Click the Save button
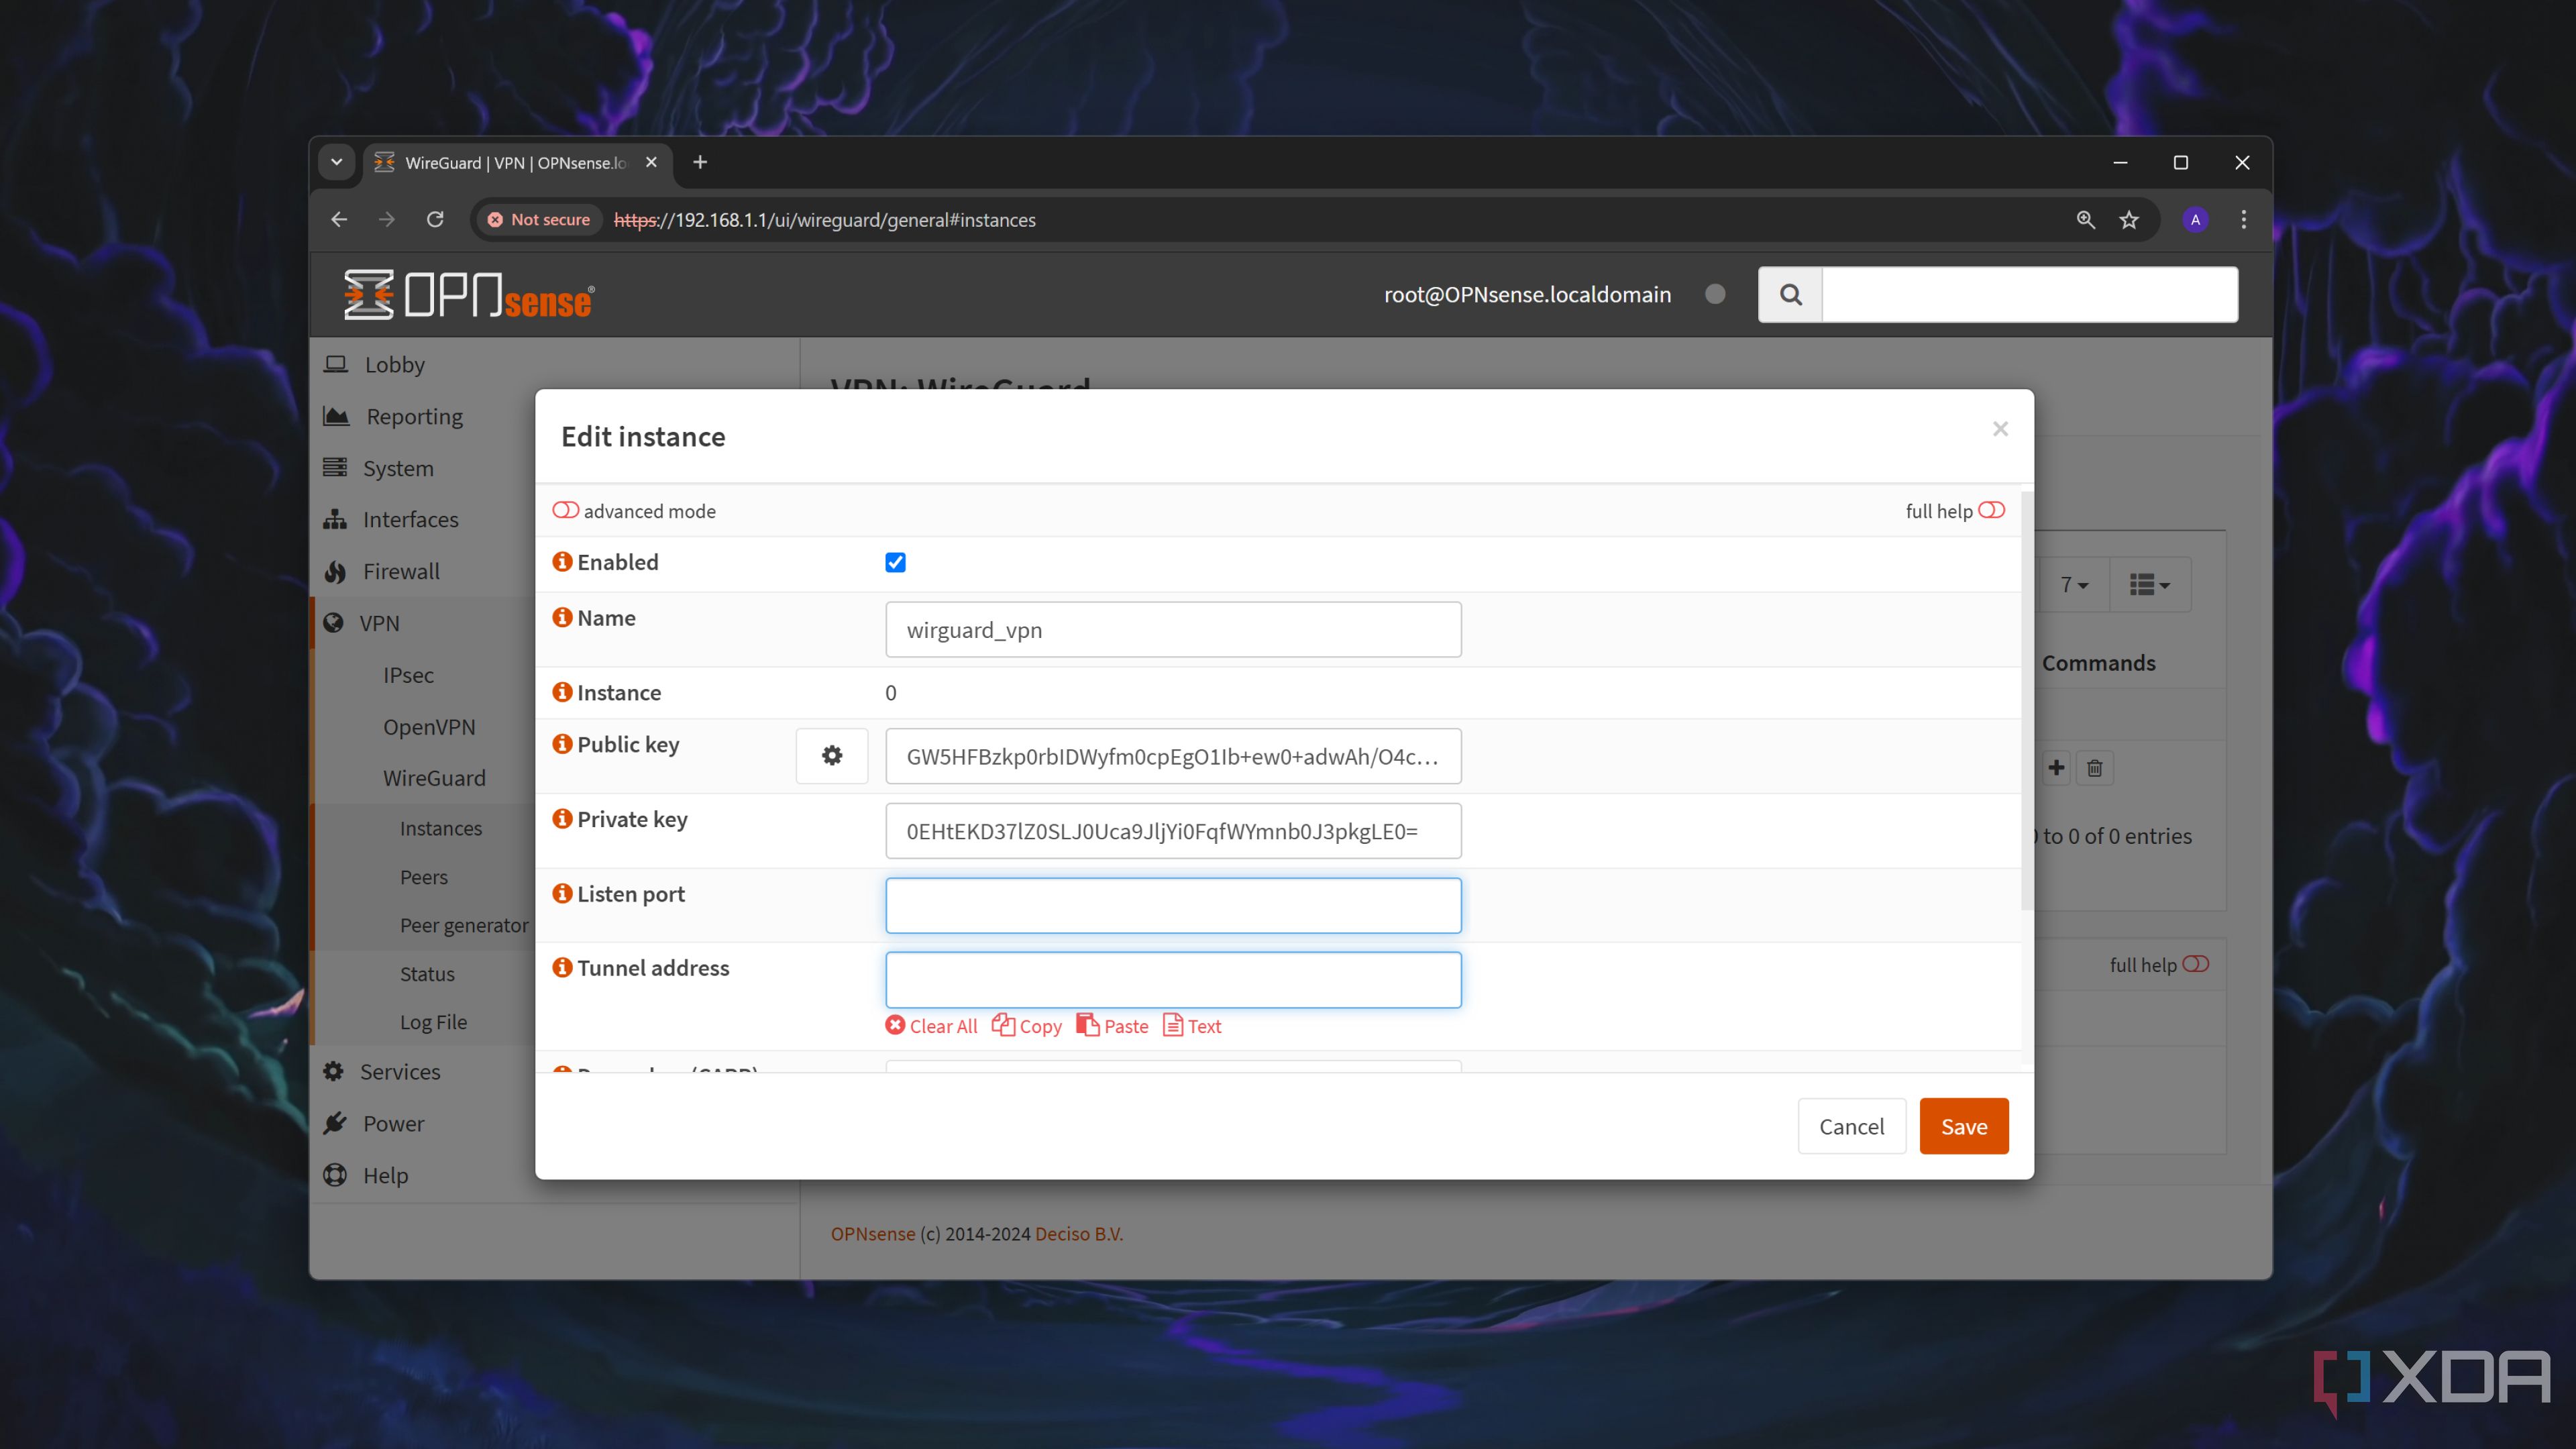Screen dimensions: 2576x1449 [x=1963, y=1126]
